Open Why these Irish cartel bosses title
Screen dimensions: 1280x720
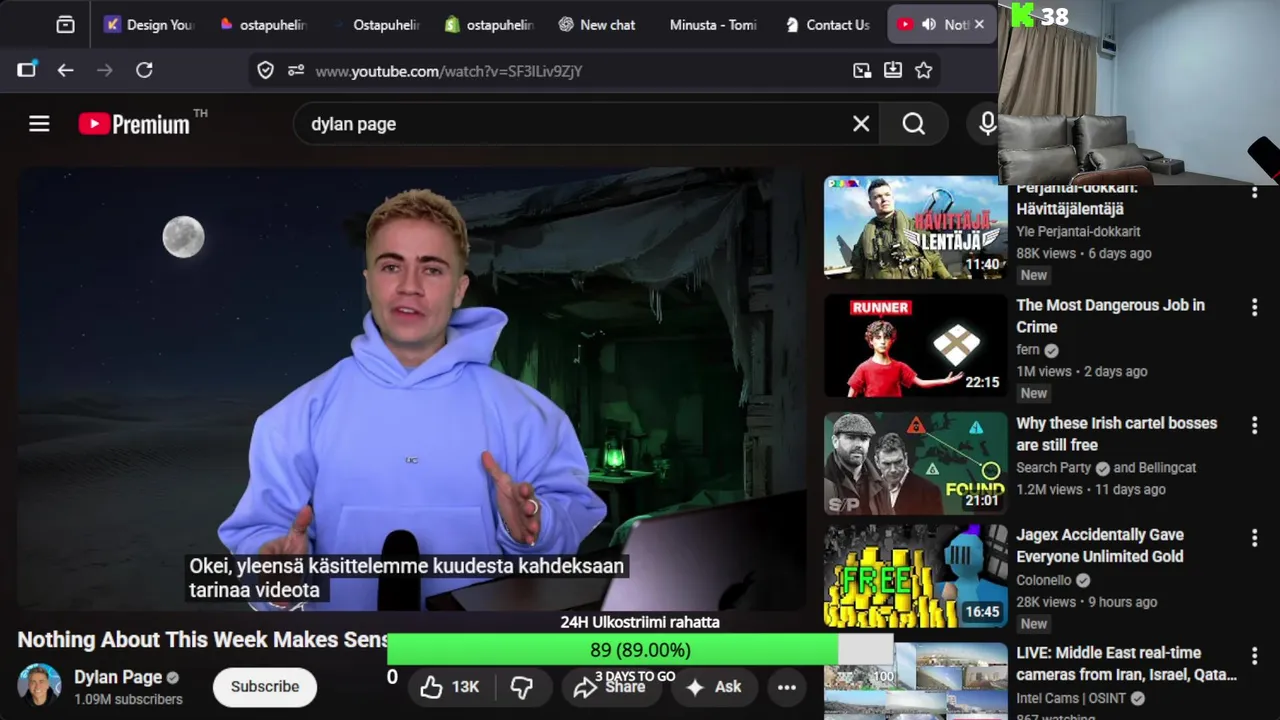[x=1116, y=434]
